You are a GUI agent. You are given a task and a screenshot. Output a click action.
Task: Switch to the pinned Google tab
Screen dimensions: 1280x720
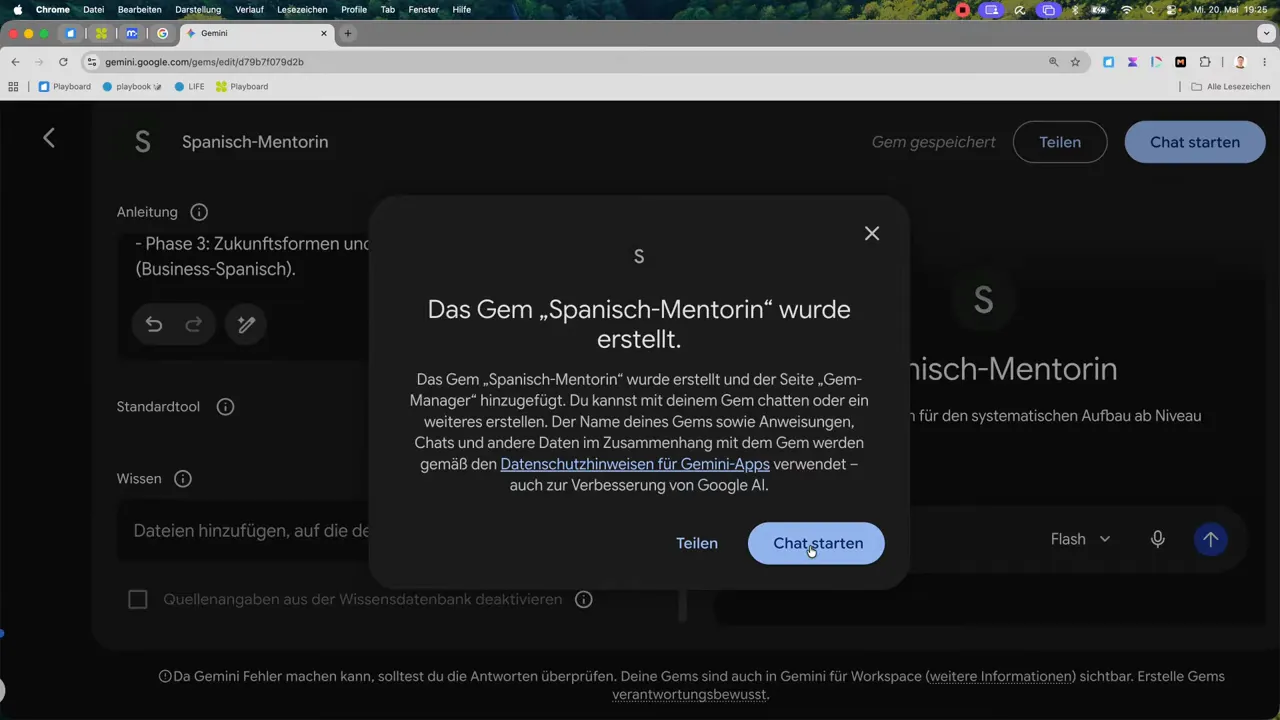162,33
